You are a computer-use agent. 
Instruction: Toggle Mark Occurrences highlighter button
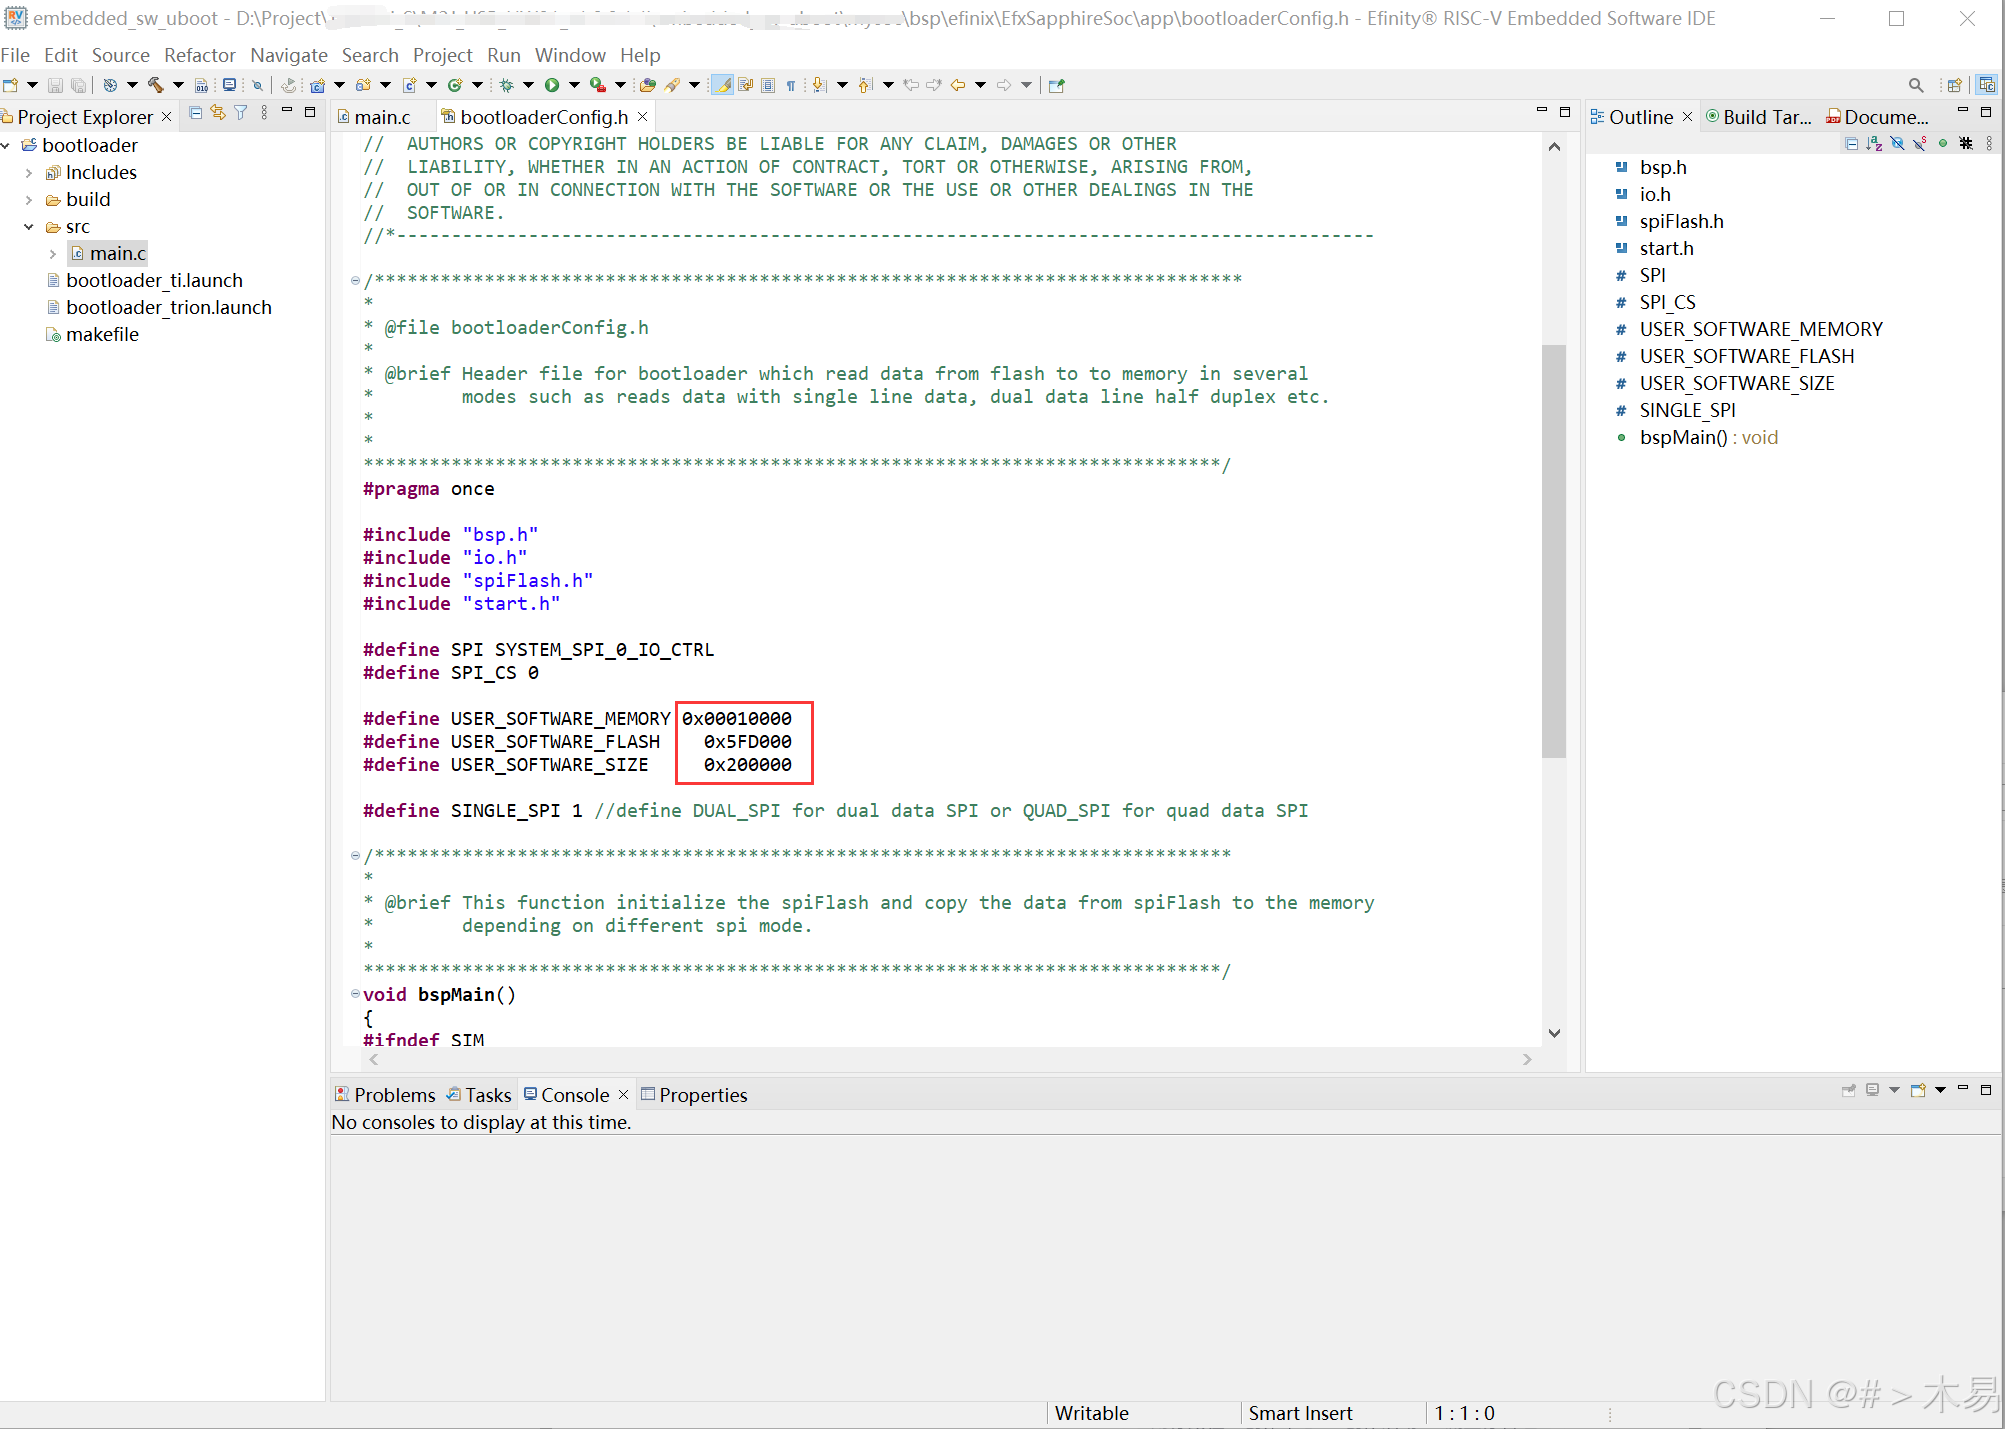pyautogui.click(x=722, y=85)
